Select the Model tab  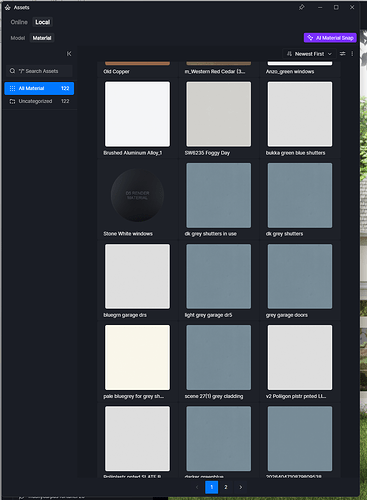tap(18, 38)
